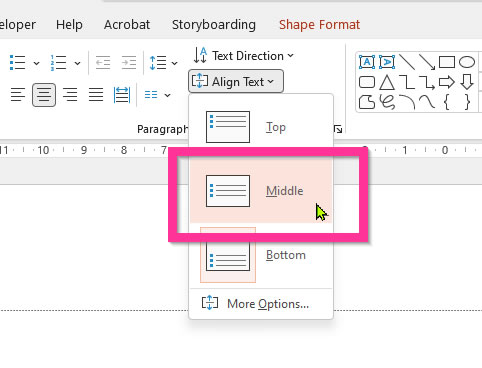The height and width of the screenshot is (368, 482).
Task: Open the Shape Format tab
Action: point(319,25)
